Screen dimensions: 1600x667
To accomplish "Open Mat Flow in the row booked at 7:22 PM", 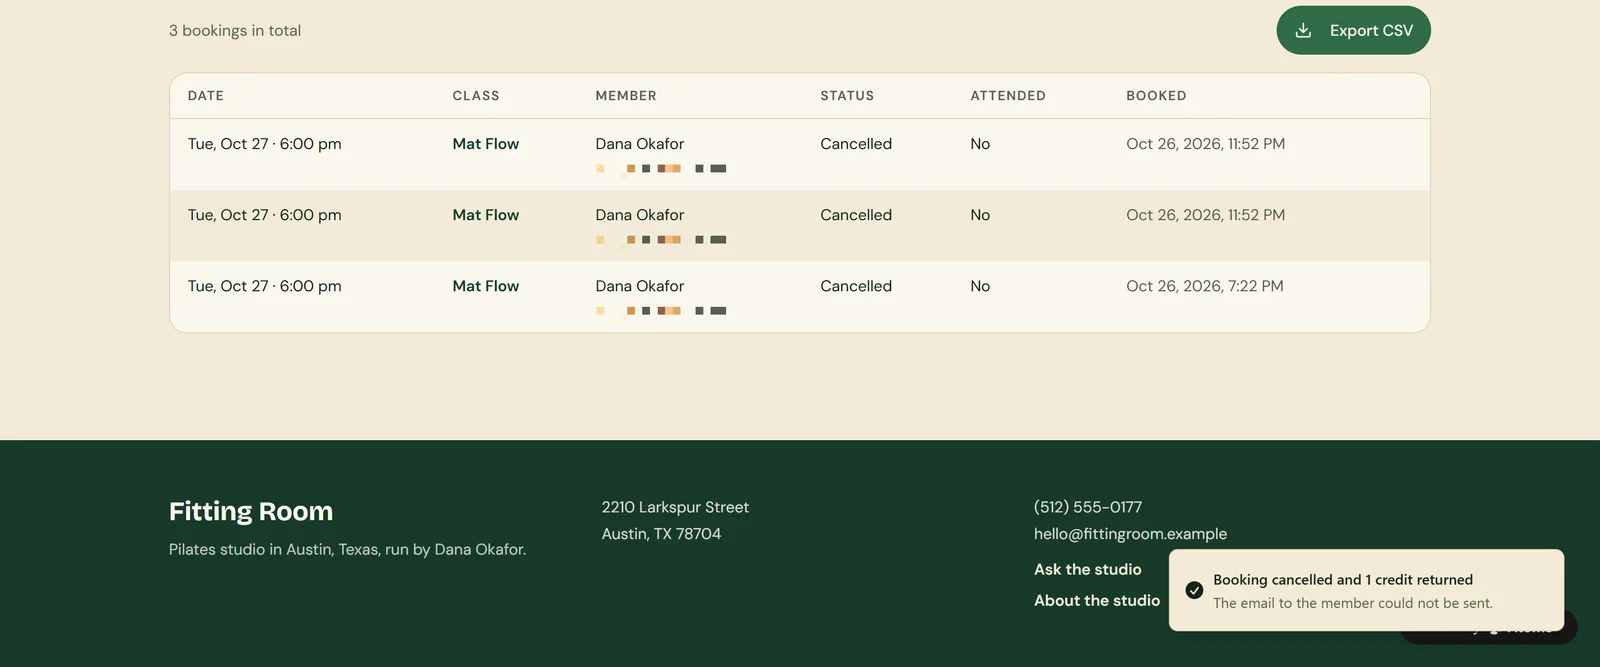I will click(x=486, y=286).
